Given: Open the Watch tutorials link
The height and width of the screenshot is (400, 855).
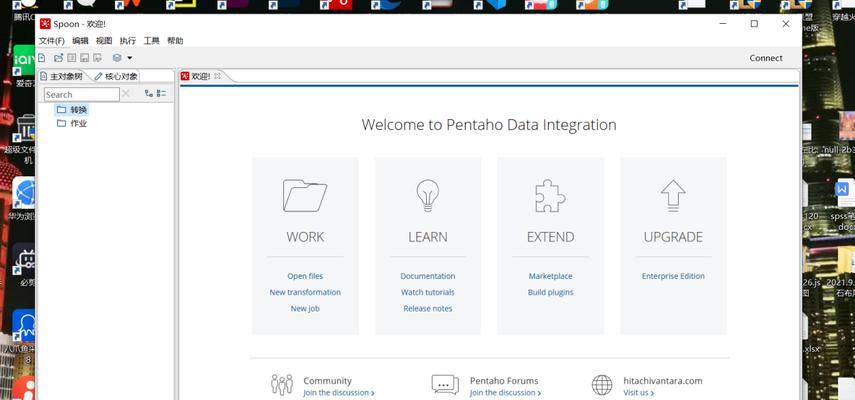Looking at the screenshot, I should (x=428, y=292).
